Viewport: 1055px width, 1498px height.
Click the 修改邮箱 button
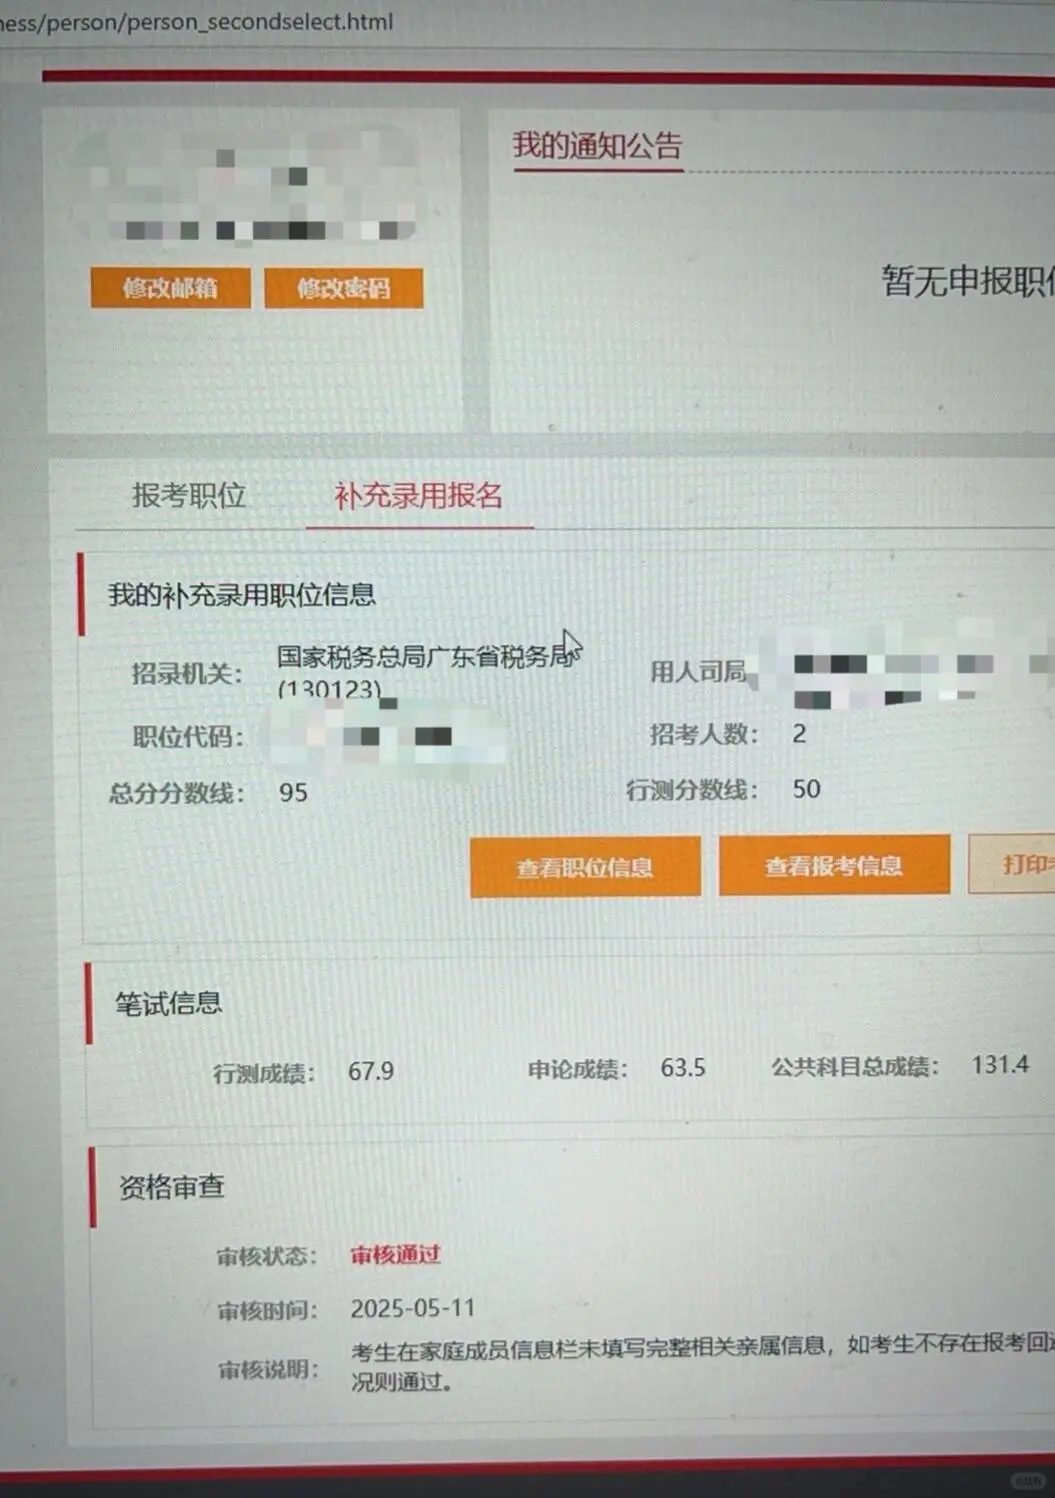coord(170,288)
